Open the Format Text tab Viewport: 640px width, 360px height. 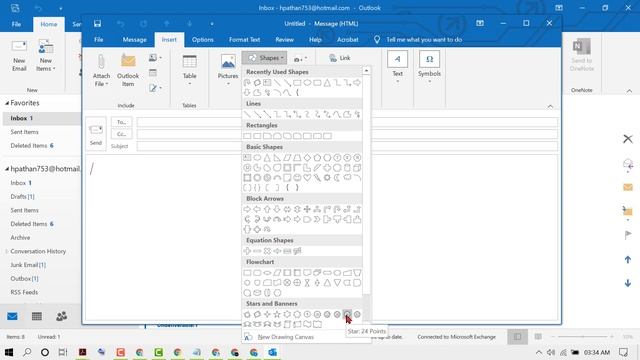click(244, 40)
